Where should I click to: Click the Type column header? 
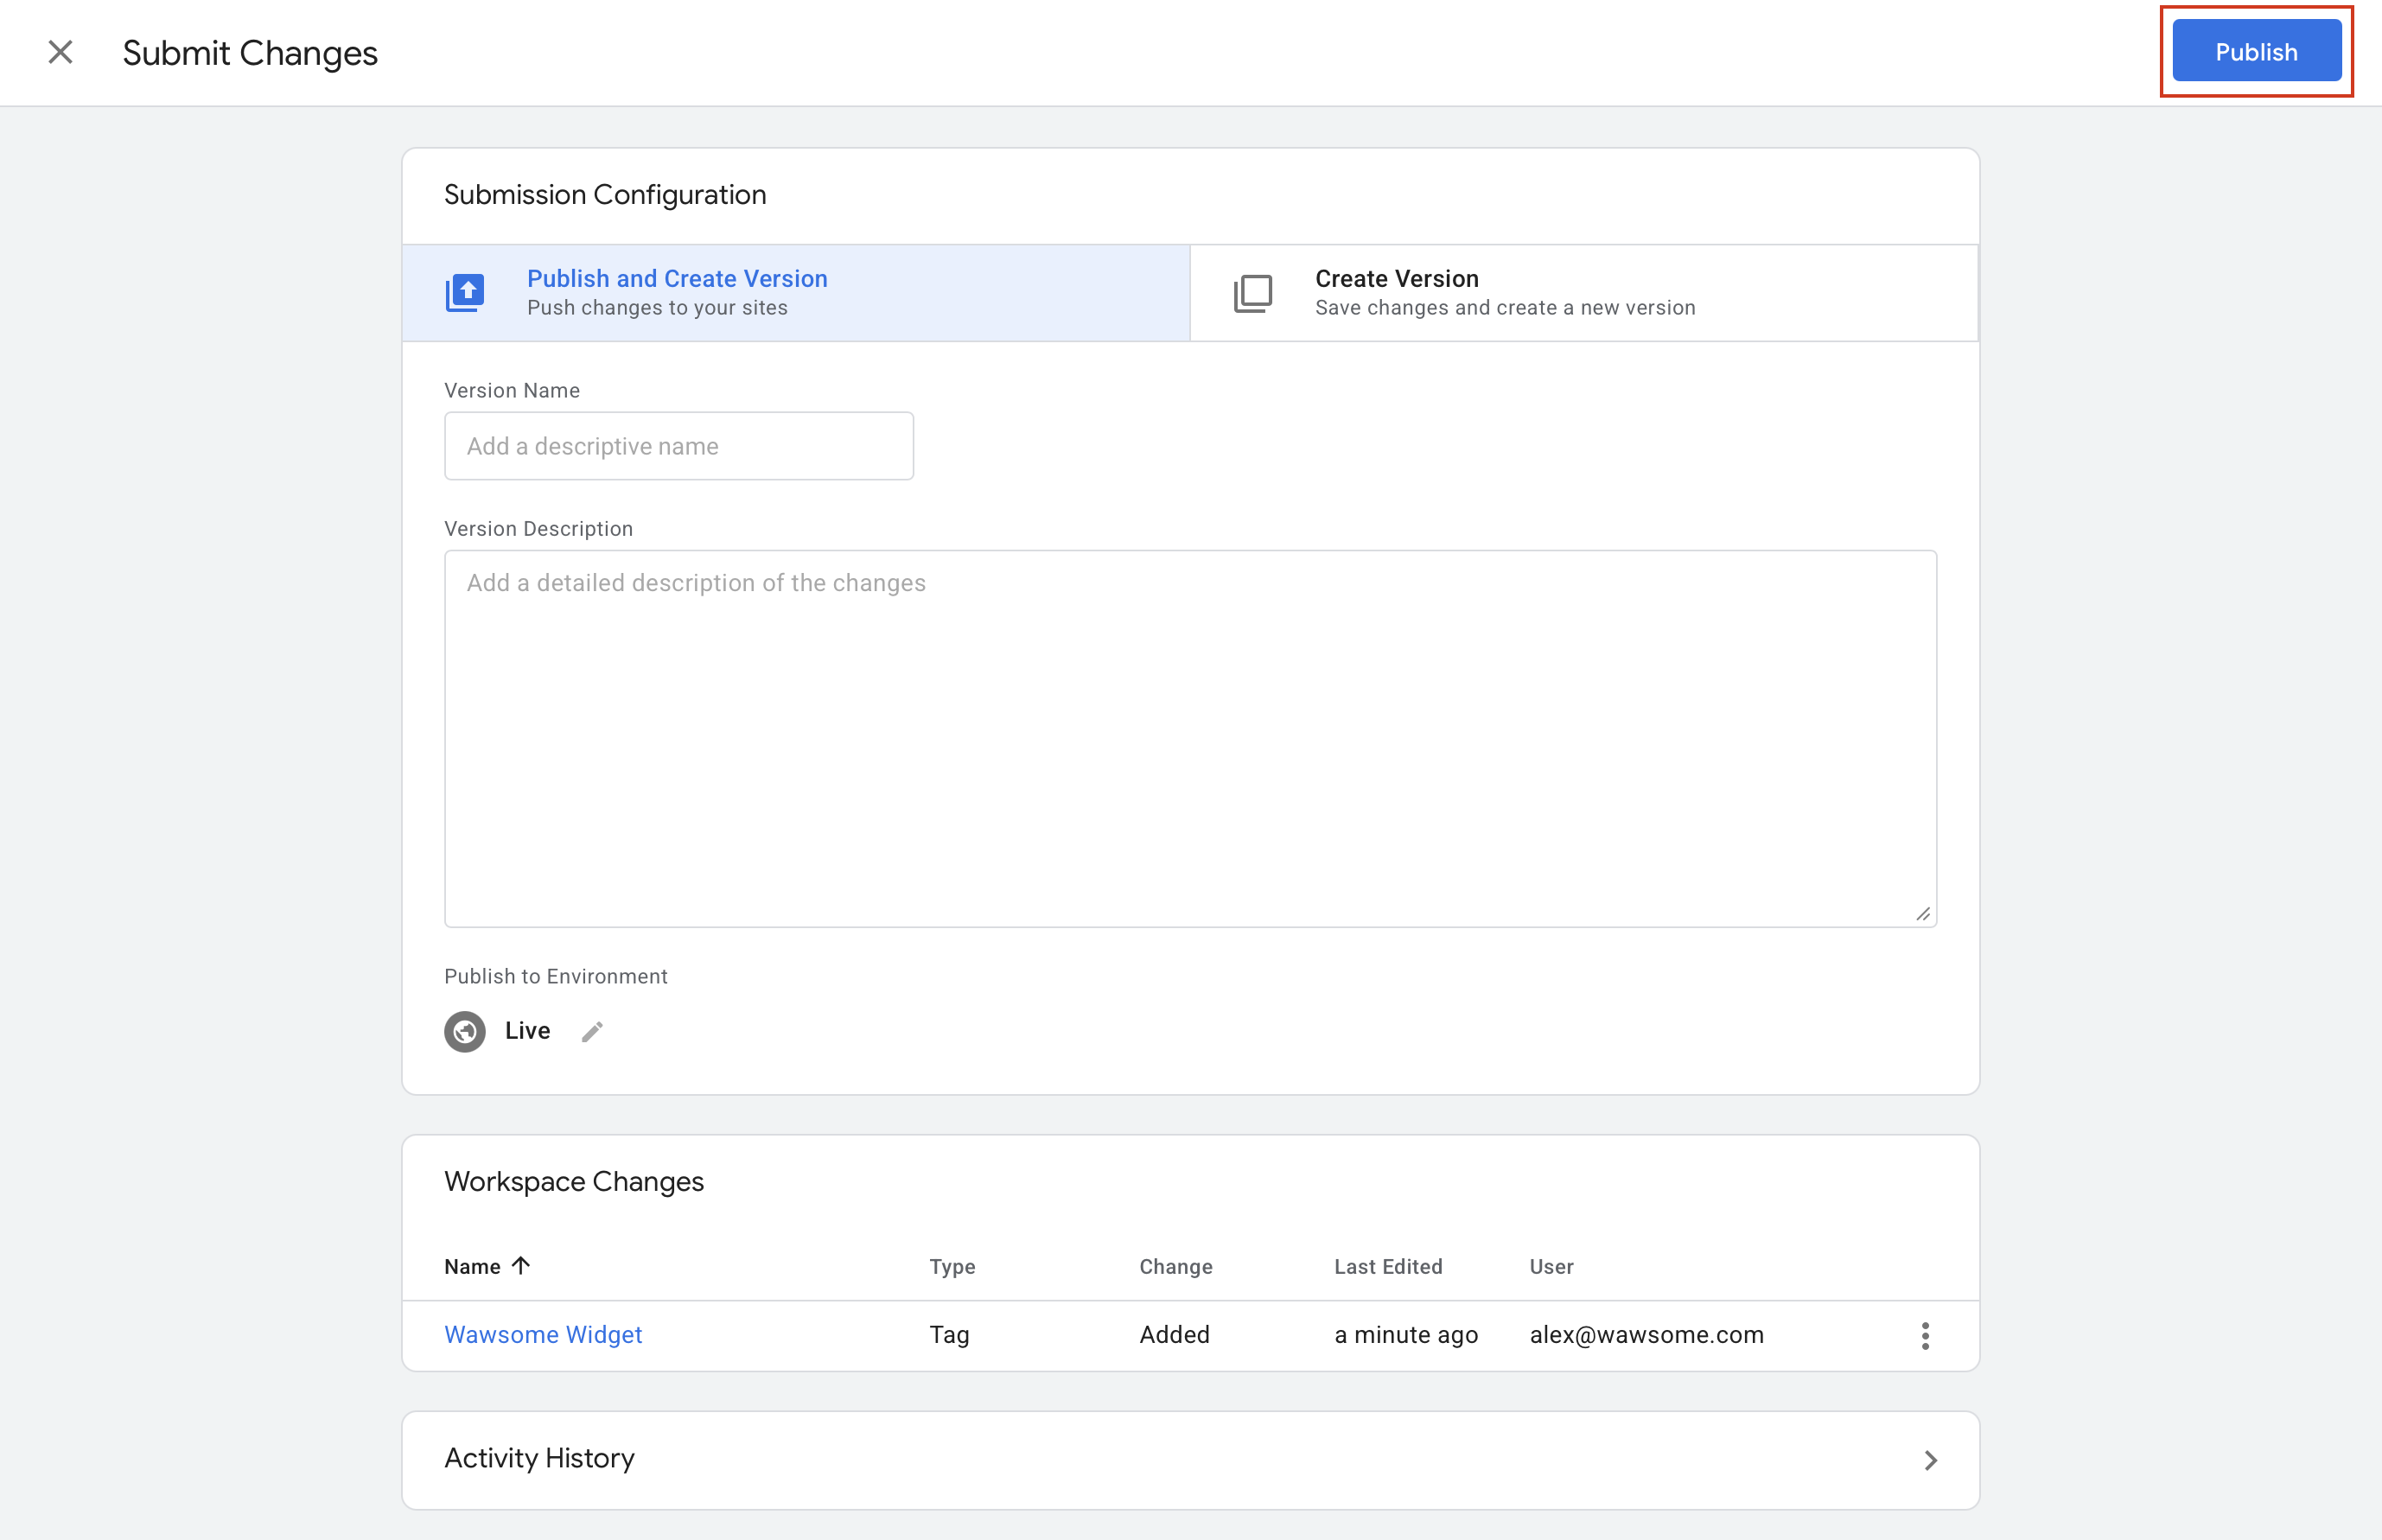point(951,1266)
